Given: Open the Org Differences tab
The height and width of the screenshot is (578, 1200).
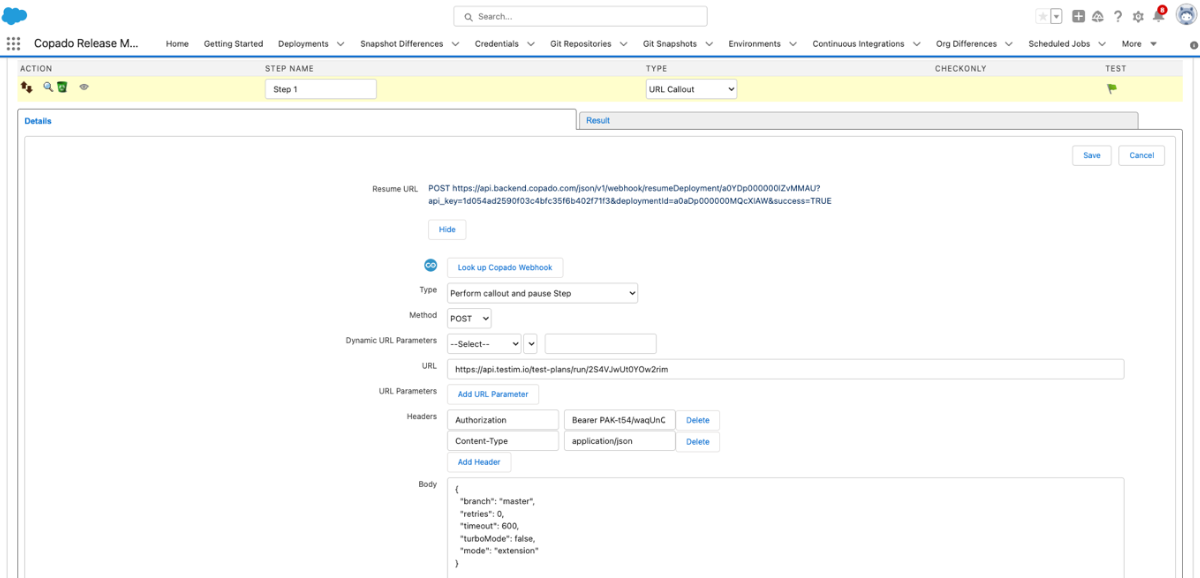Looking at the screenshot, I should (x=966, y=44).
